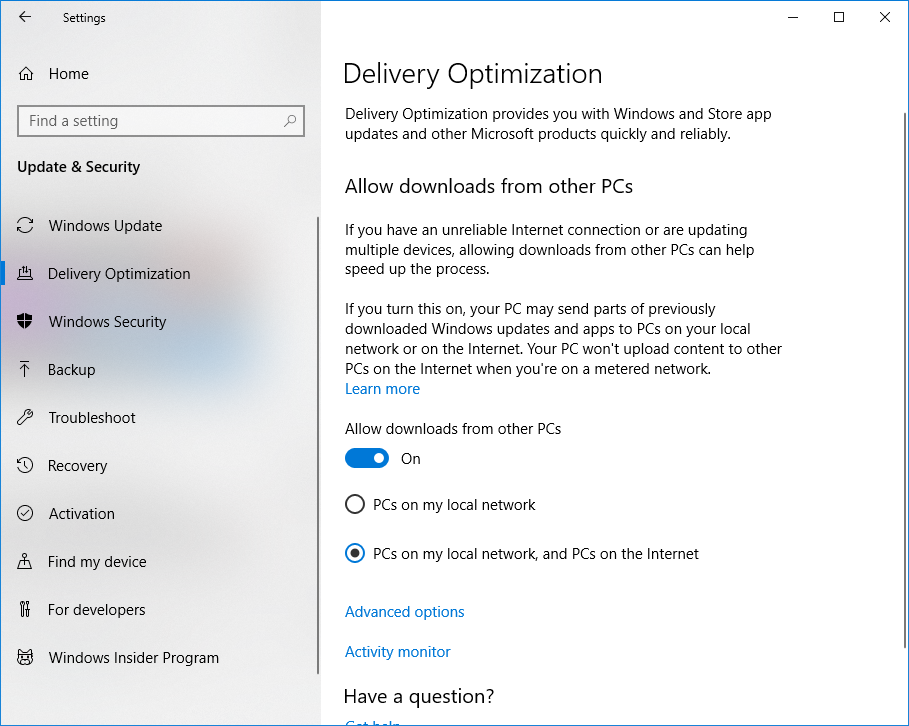
Task: Click the Windows Security shield icon
Action: [x=25, y=321]
